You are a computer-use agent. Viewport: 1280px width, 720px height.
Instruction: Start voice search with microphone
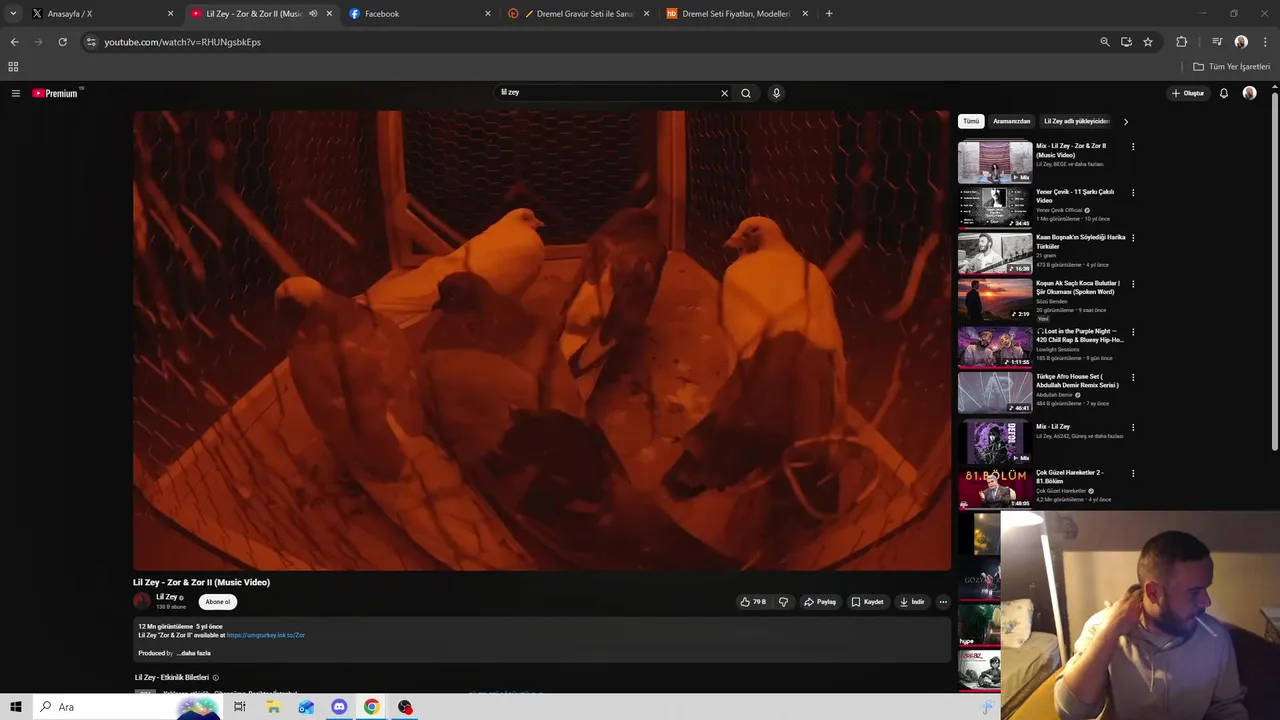[x=776, y=93]
